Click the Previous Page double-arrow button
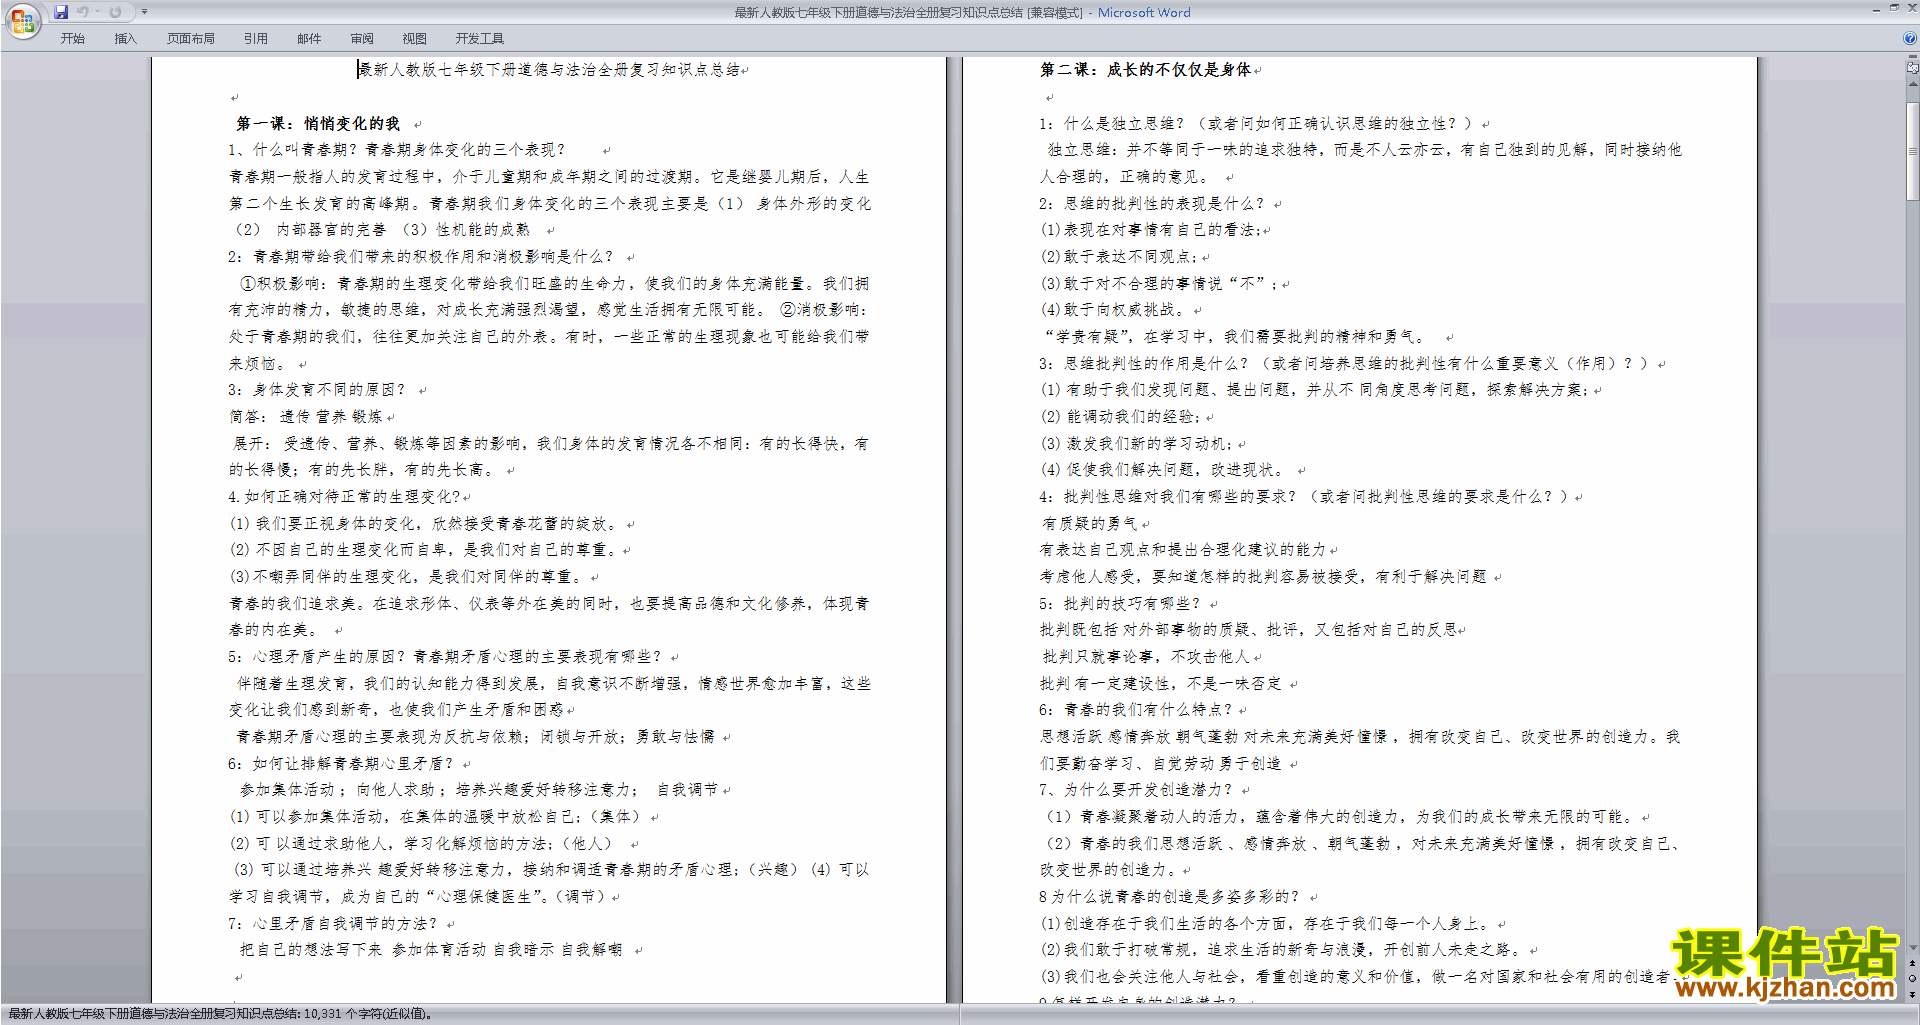This screenshot has height=1025, width=1920. coord(1912,964)
